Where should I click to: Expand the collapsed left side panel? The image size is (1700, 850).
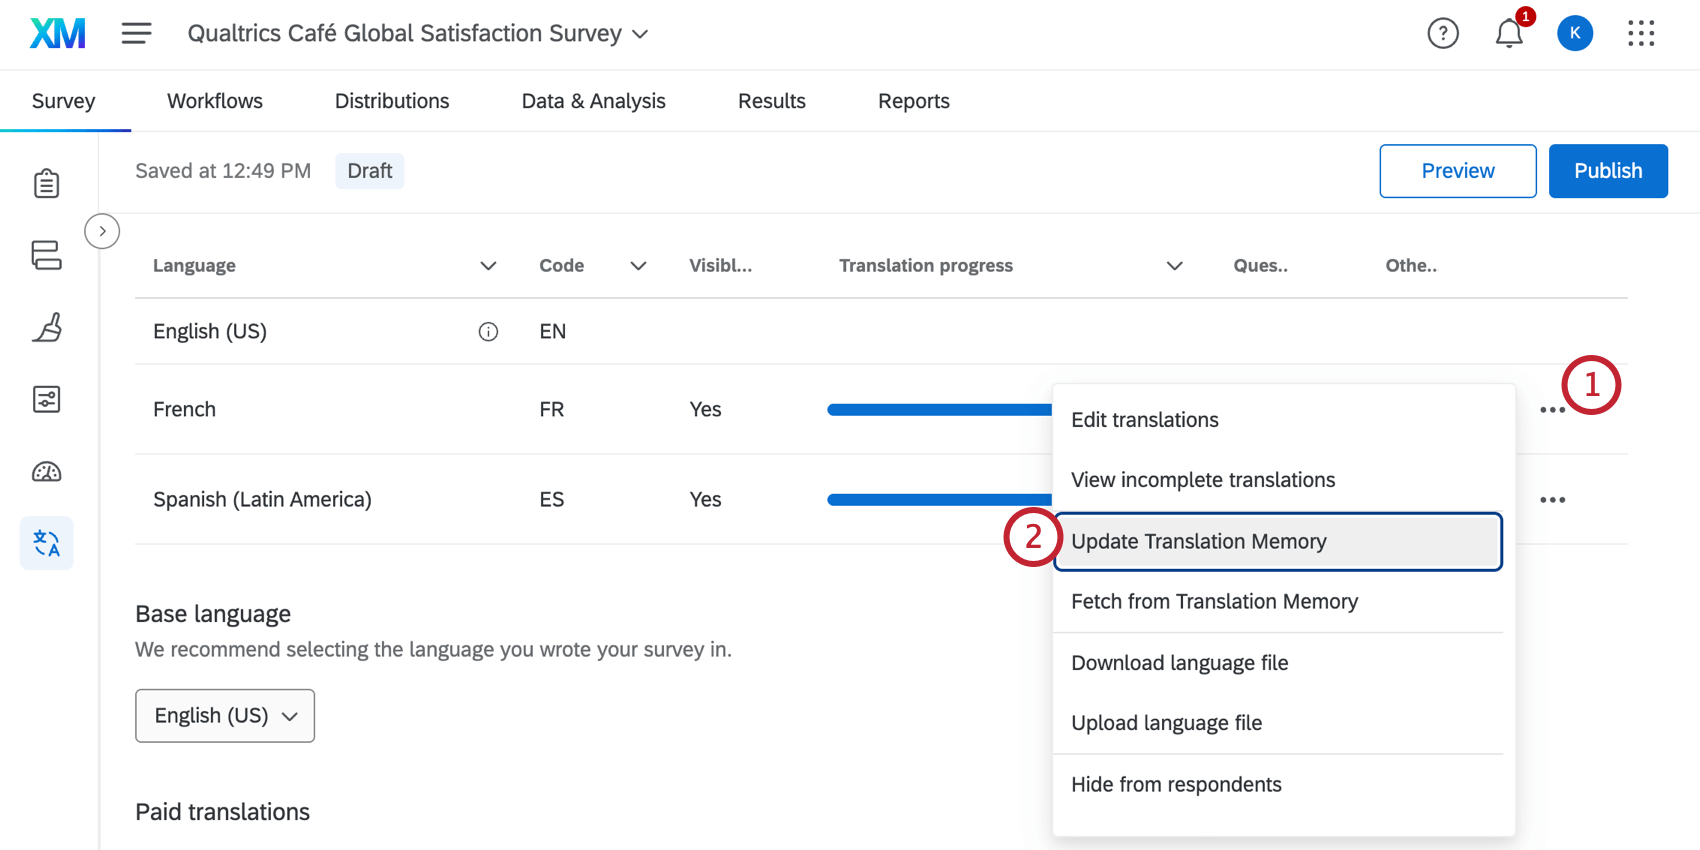click(x=102, y=231)
